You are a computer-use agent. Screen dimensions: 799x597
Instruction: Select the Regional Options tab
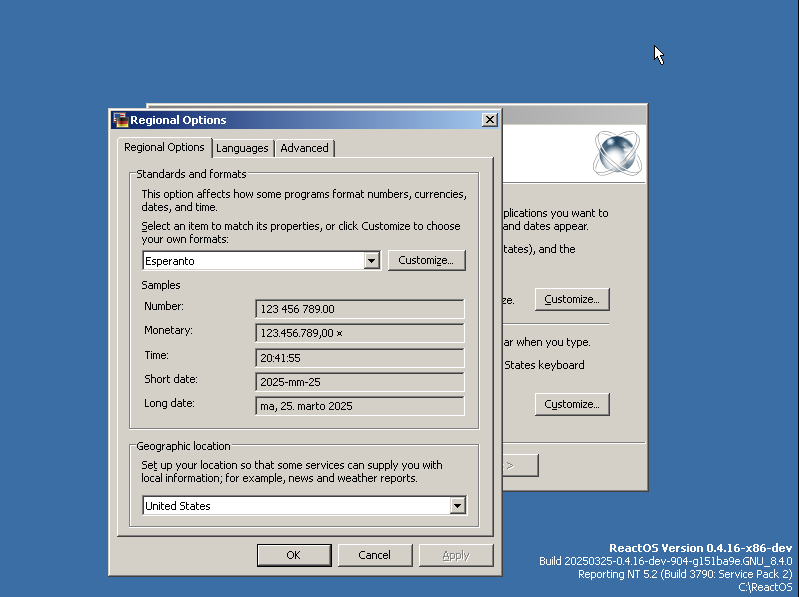(164, 147)
